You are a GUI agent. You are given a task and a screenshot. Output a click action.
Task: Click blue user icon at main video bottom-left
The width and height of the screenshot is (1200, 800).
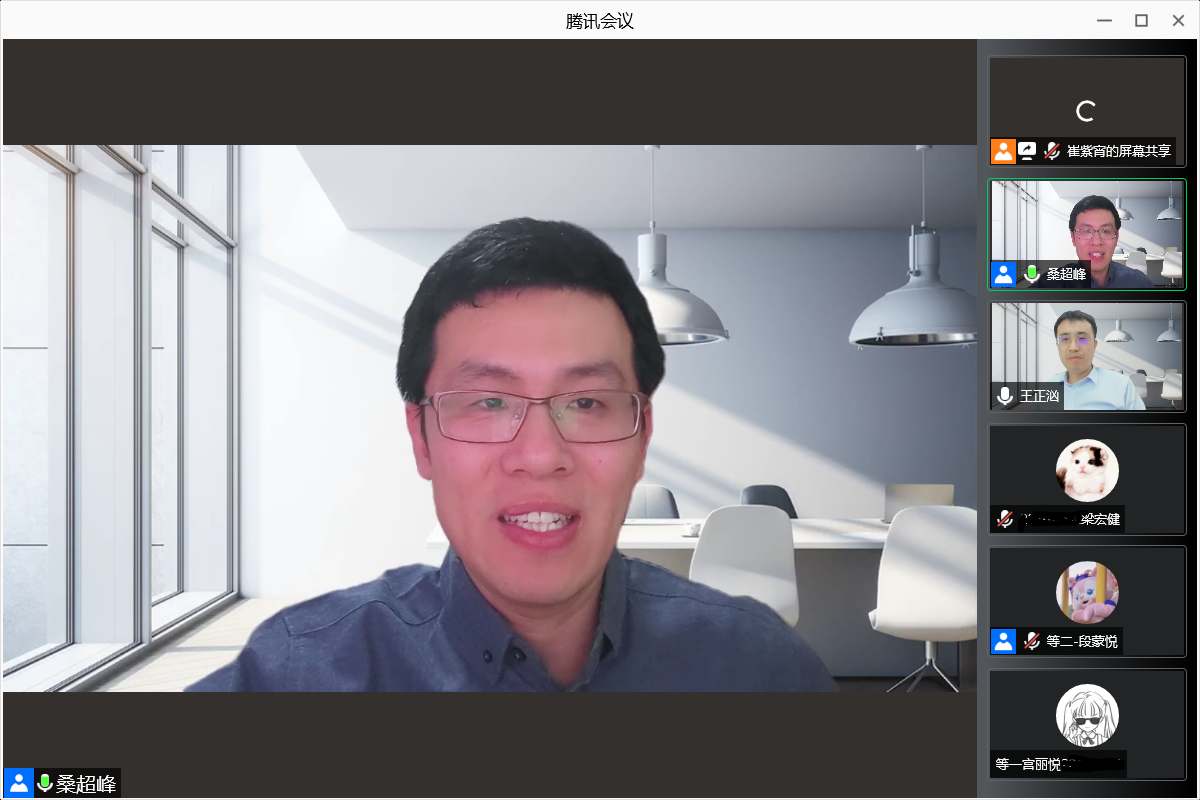(18, 783)
